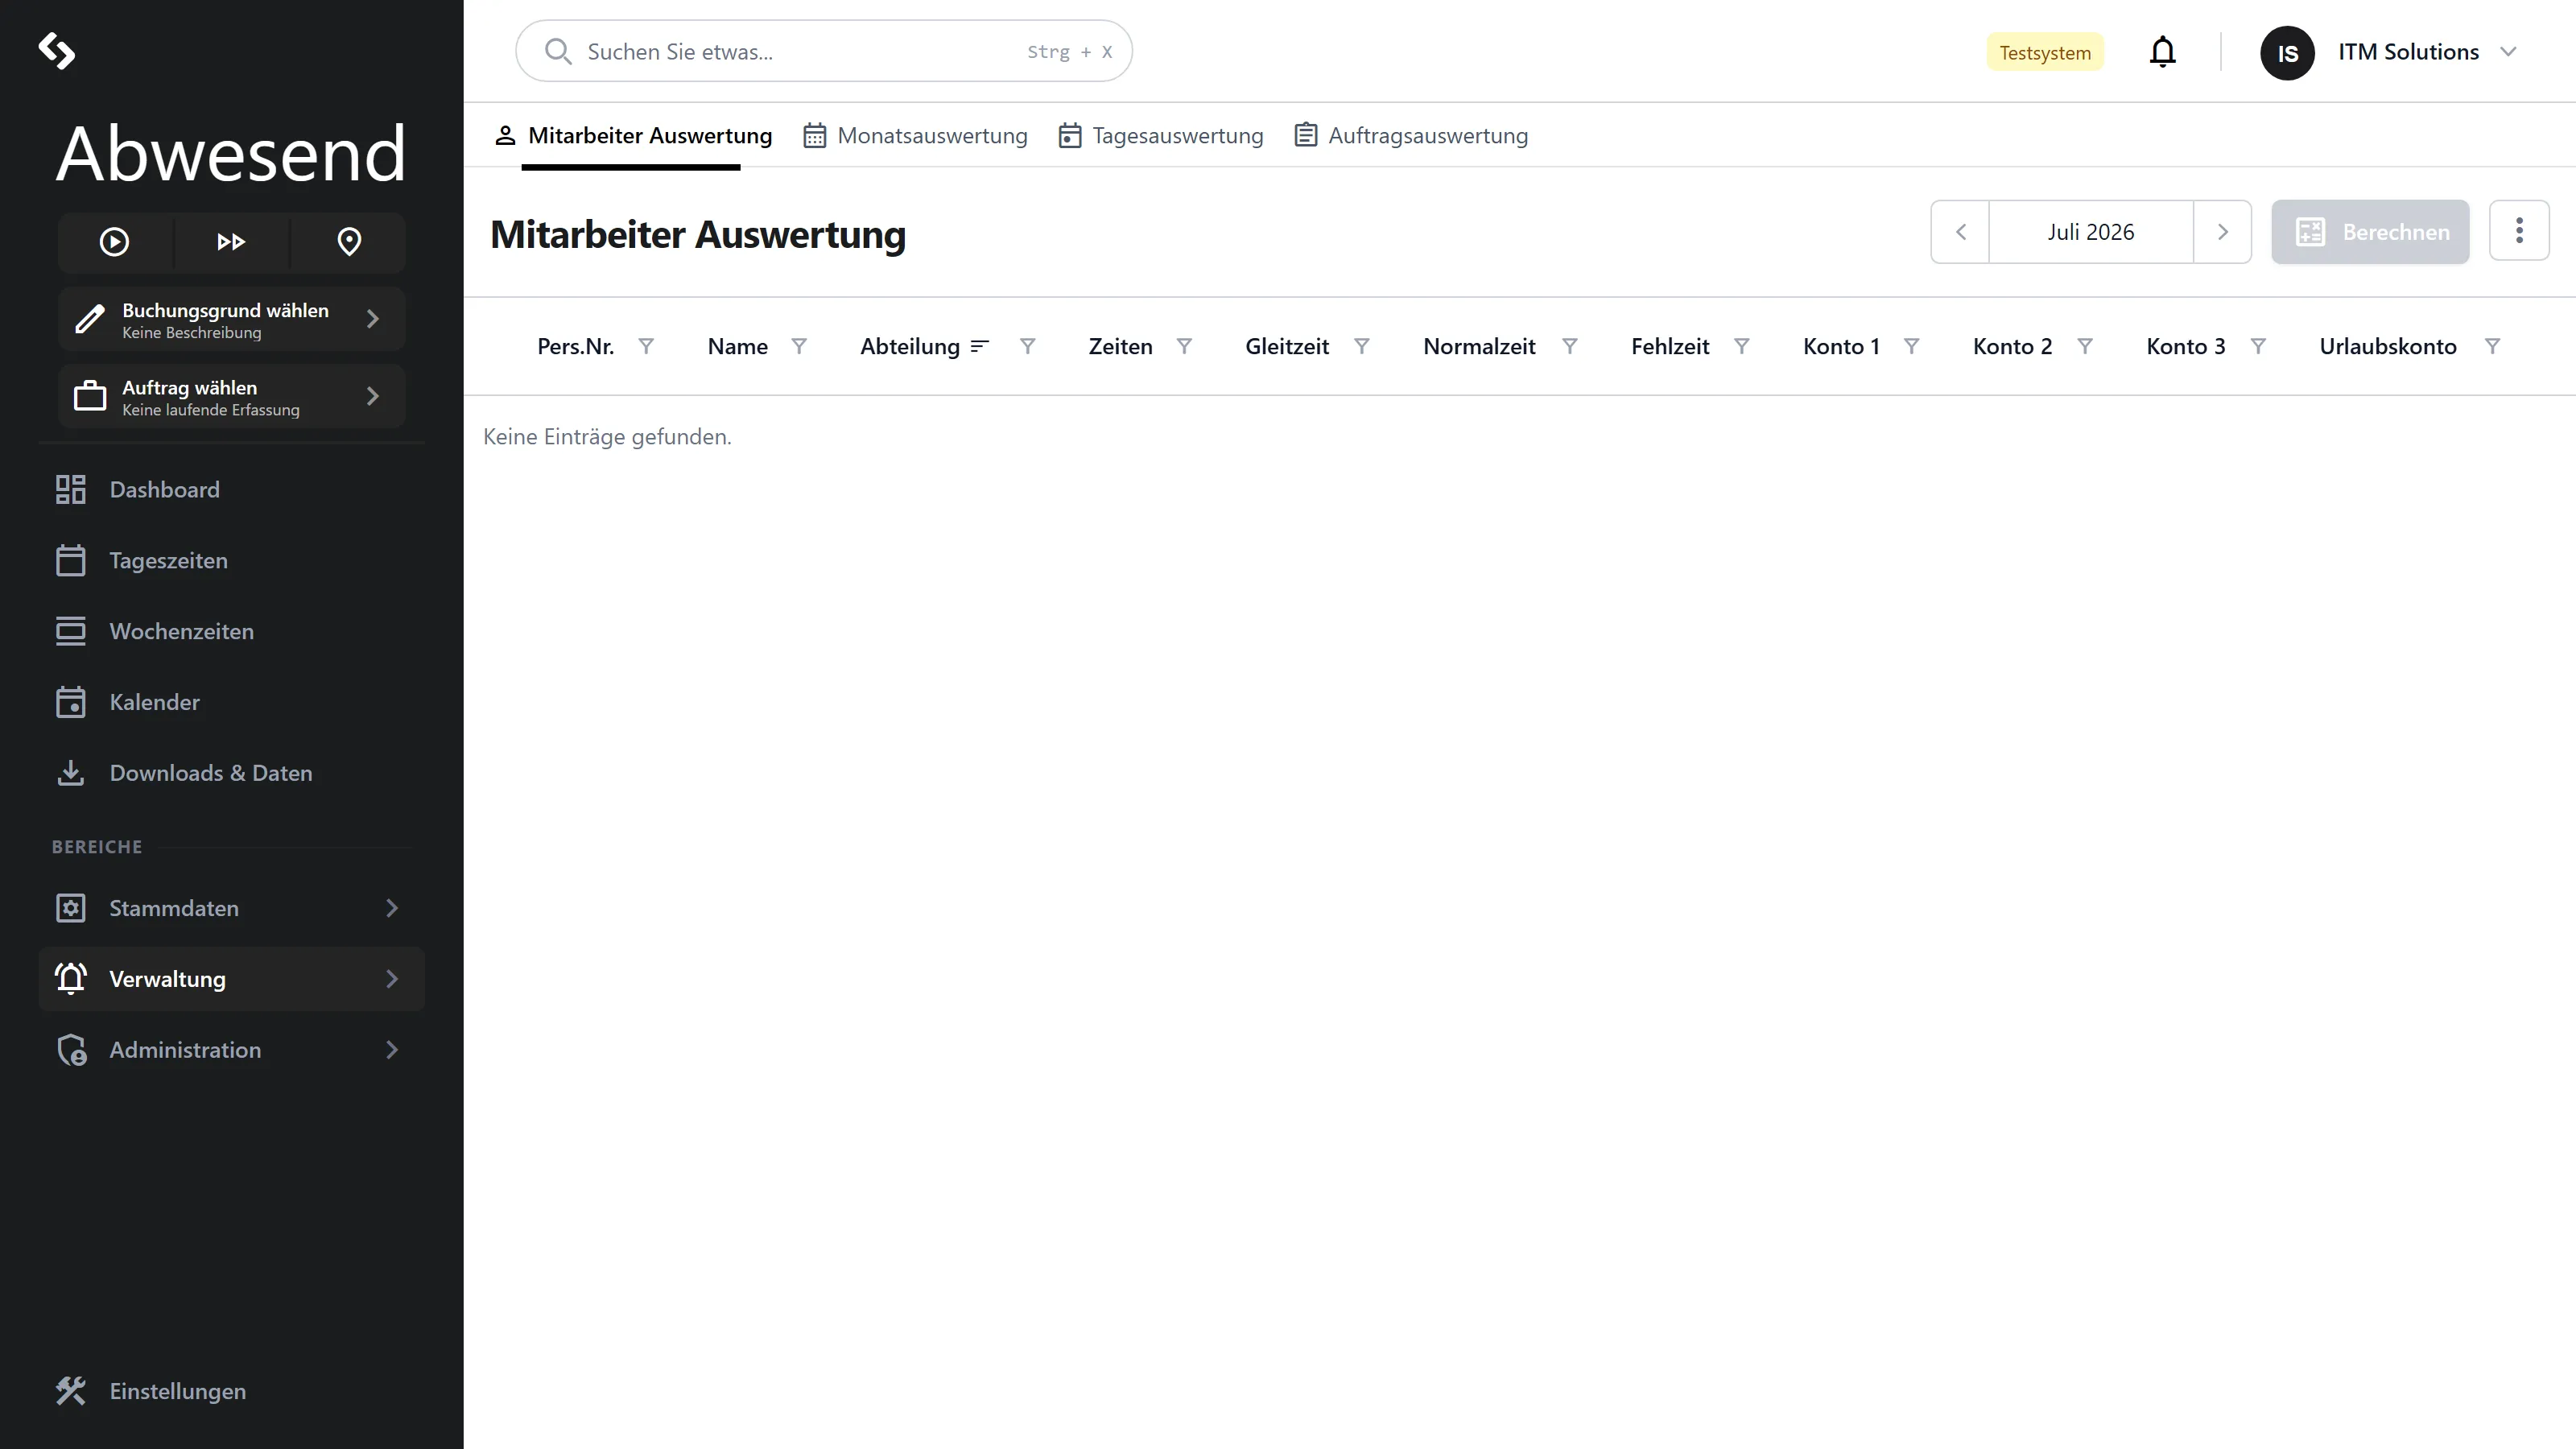Switch to Tagesauswertung tab
The height and width of the screenshot is (1449, 2576).
coord(1161,136)
